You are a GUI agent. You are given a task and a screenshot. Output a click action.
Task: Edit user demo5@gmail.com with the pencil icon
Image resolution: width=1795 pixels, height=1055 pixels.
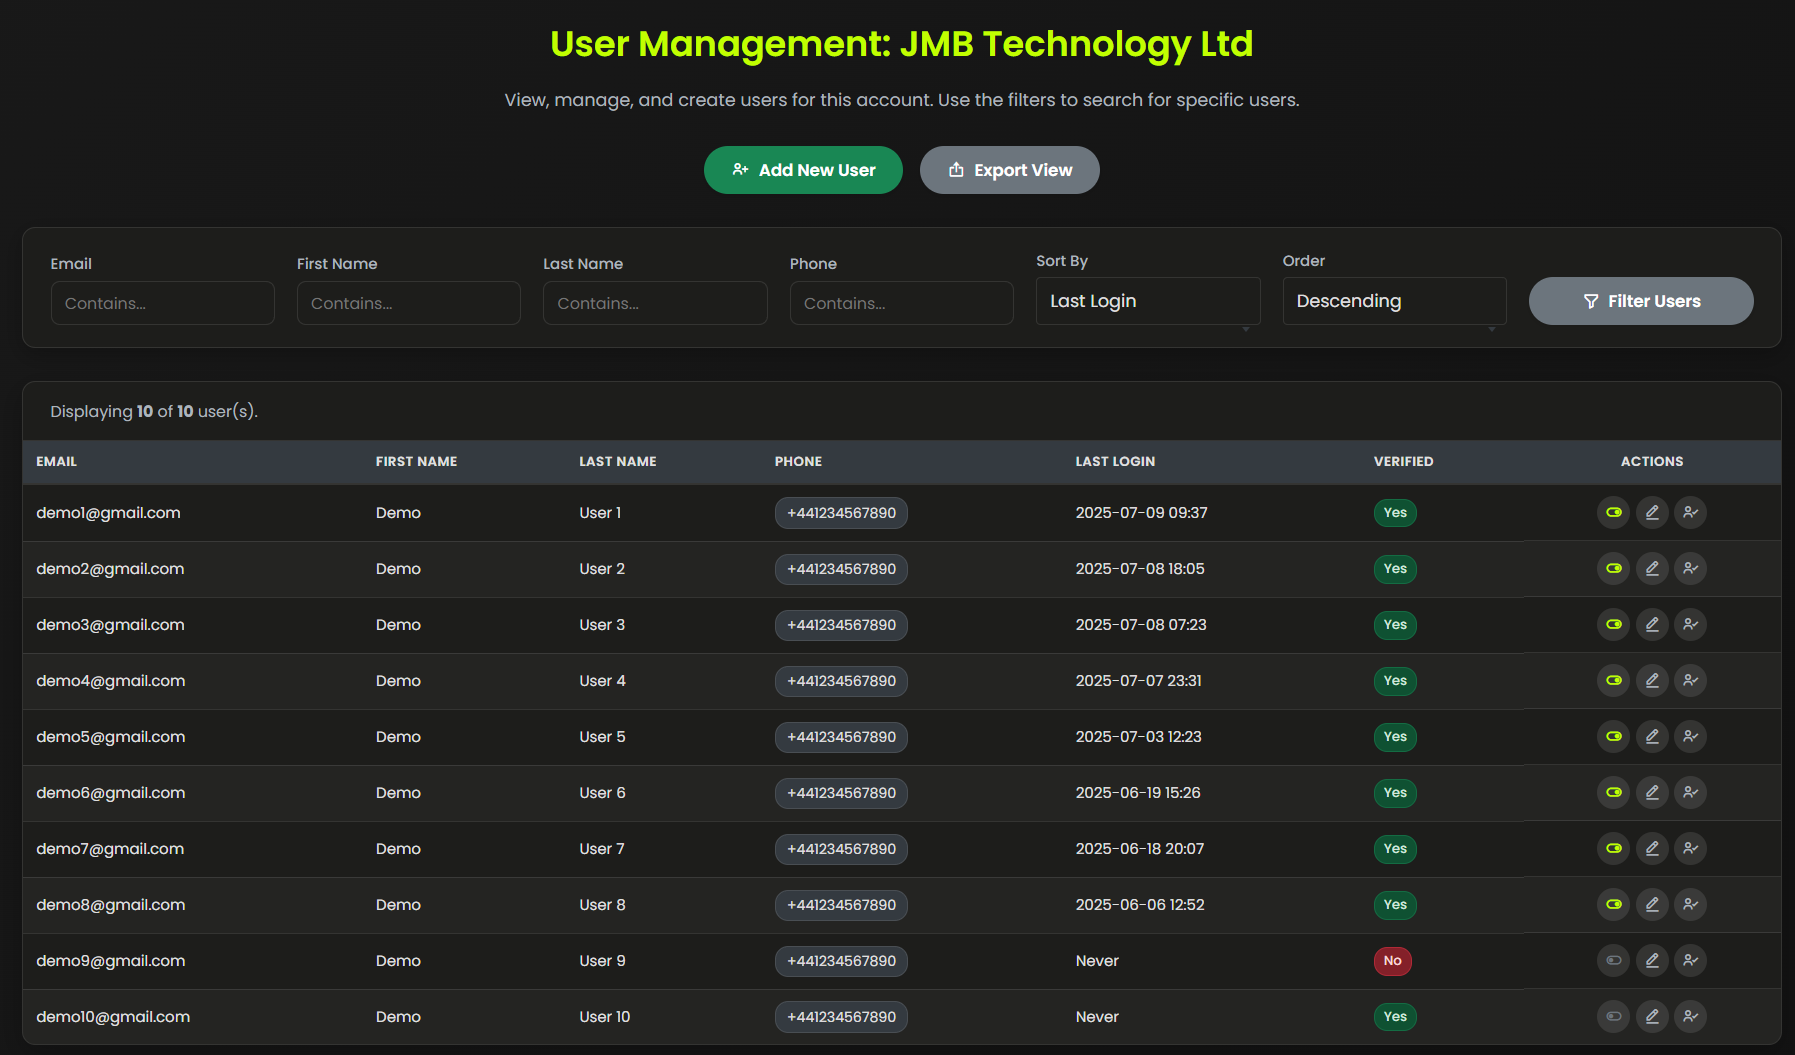[1652, 737]
